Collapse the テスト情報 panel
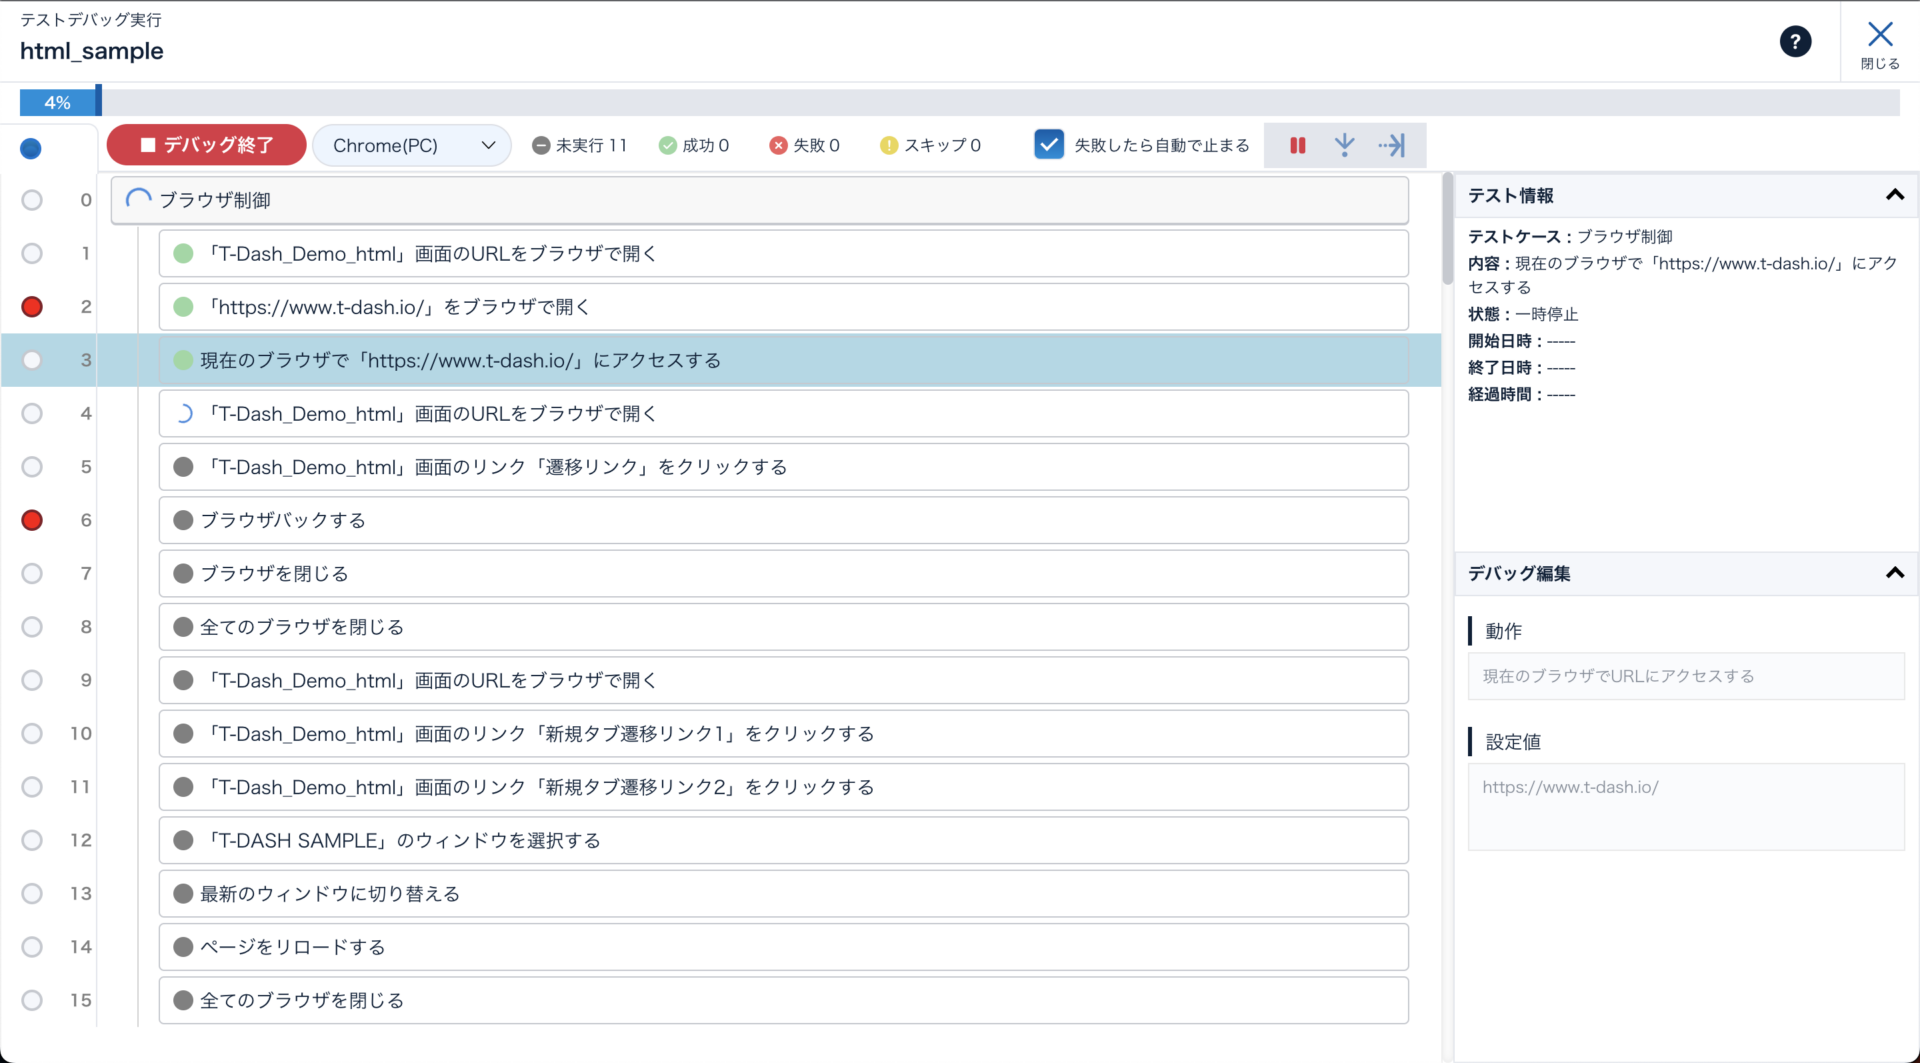1920x1063 pixels. 1894,195
